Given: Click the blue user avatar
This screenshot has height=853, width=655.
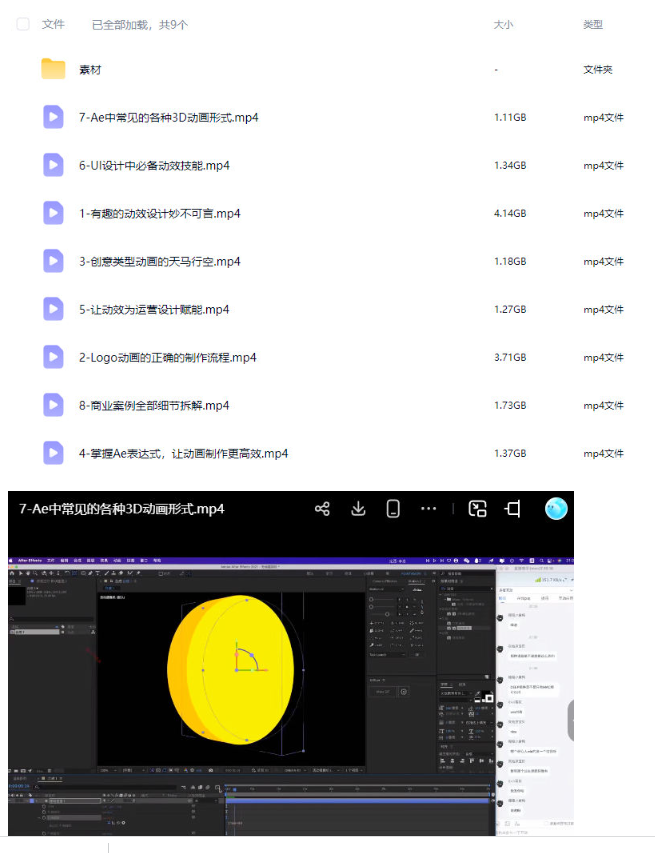Looking at the screenshot, I should coord(556,509).
